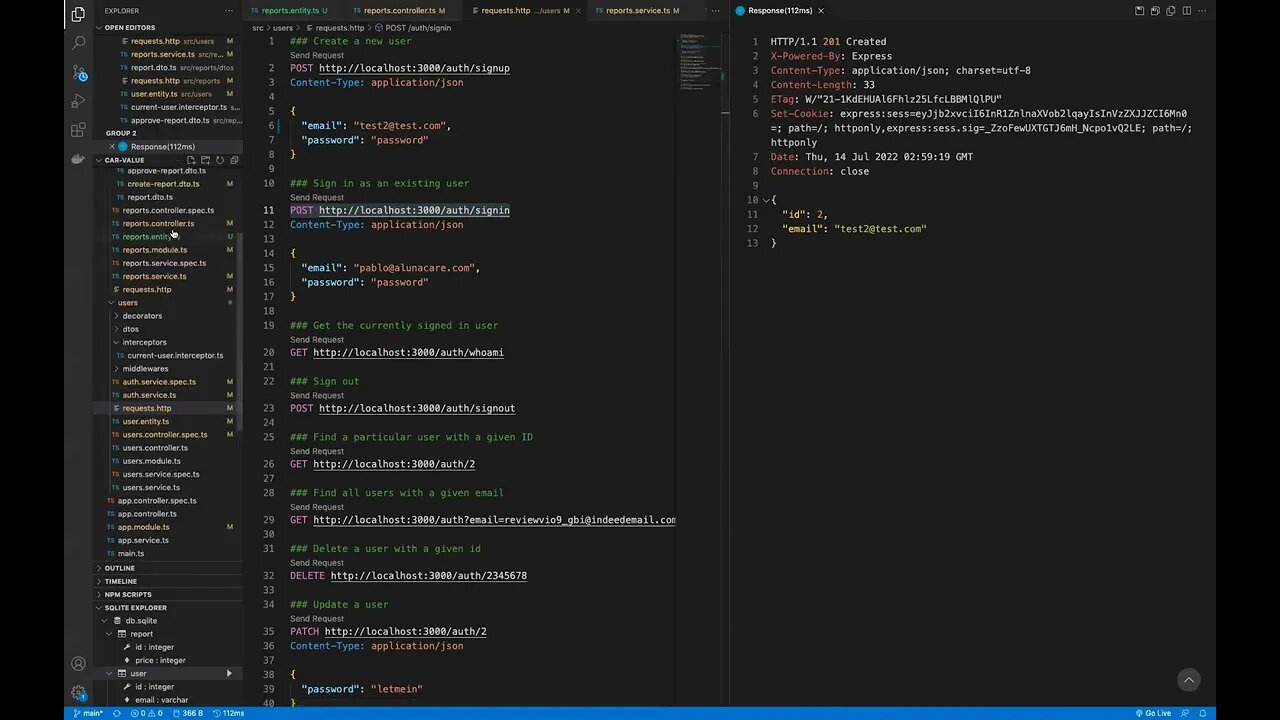Open Explorer panel More Actions ellipsis

pyautogui.click(x=229, y=11)
